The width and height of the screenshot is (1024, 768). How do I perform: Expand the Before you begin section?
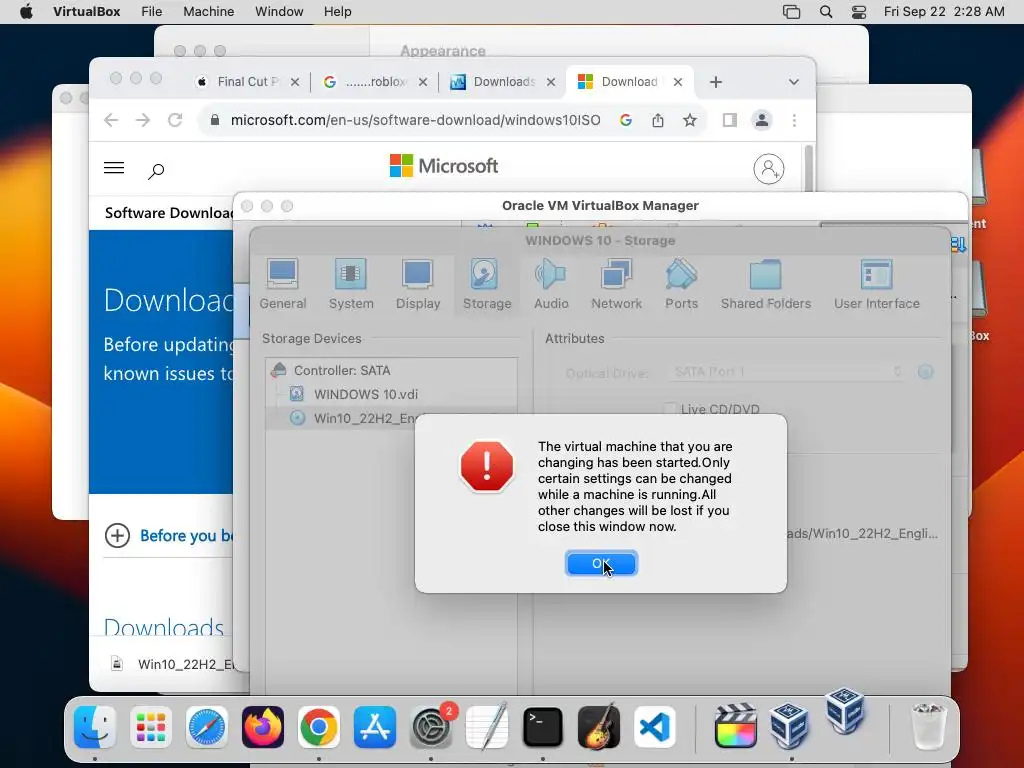pos(168,536)
